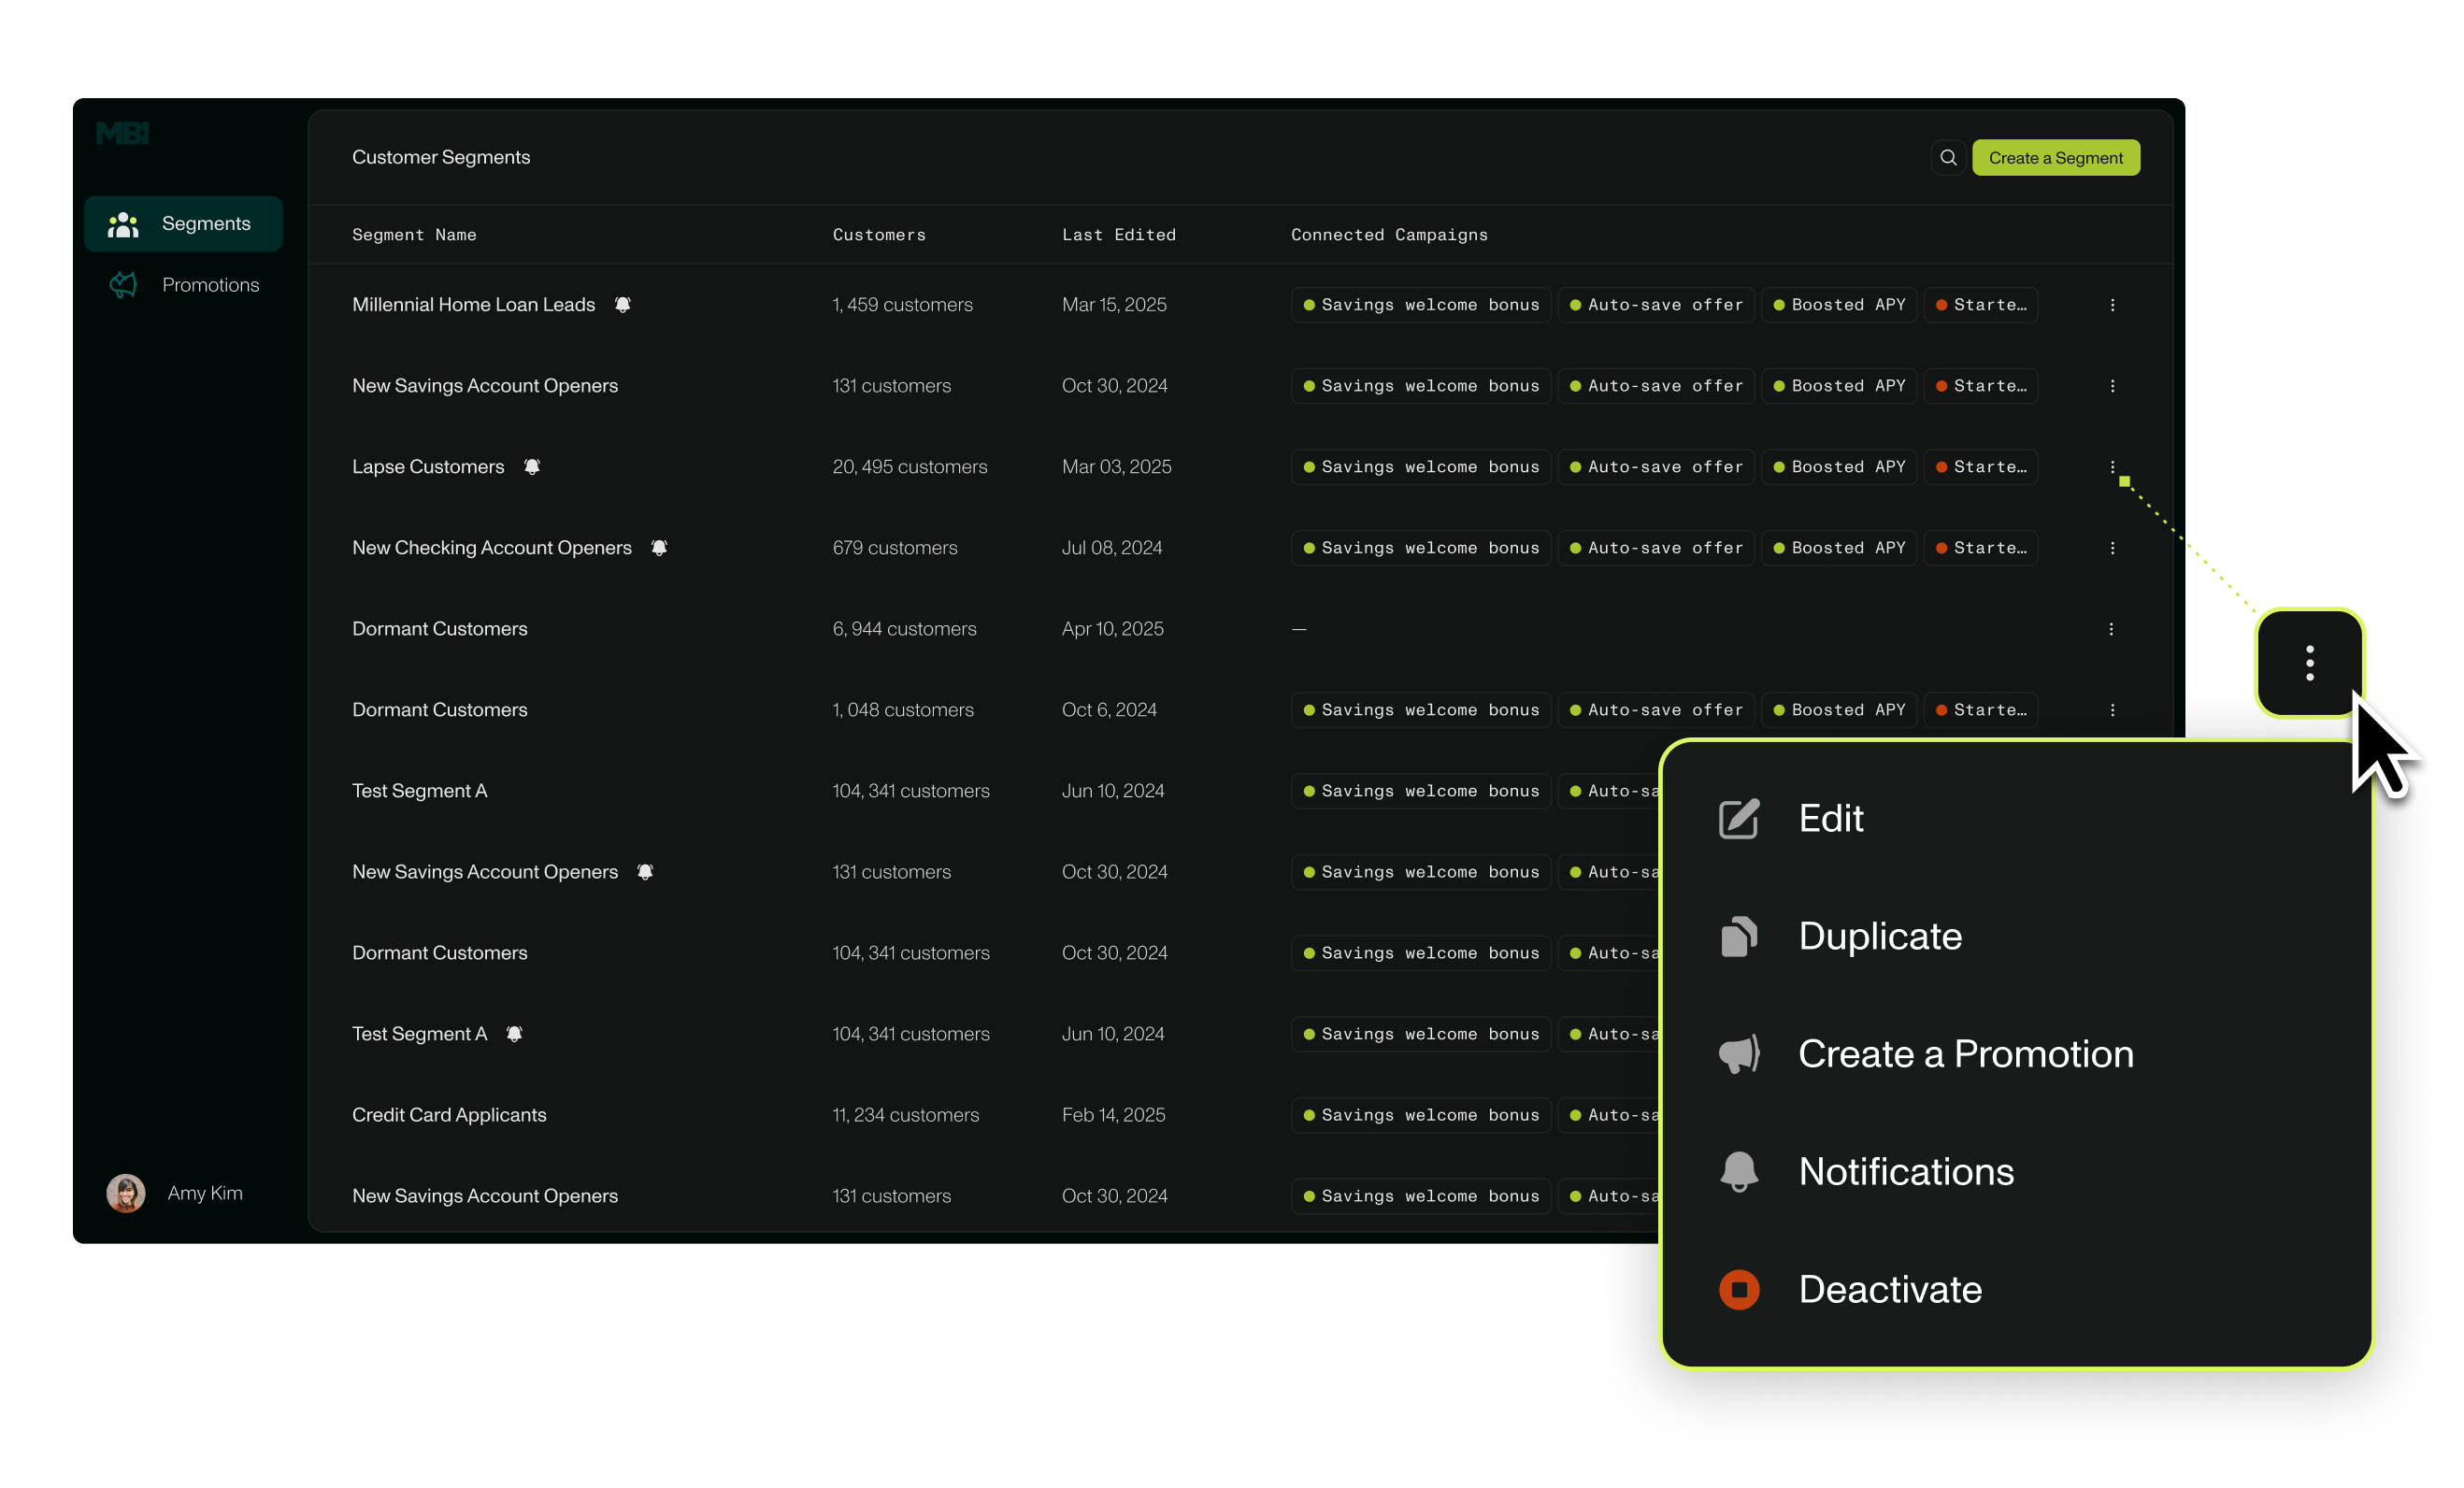2464x1488 pixels.
Task: Click the Segments people icon in sidebar
Action: (123, 224)
